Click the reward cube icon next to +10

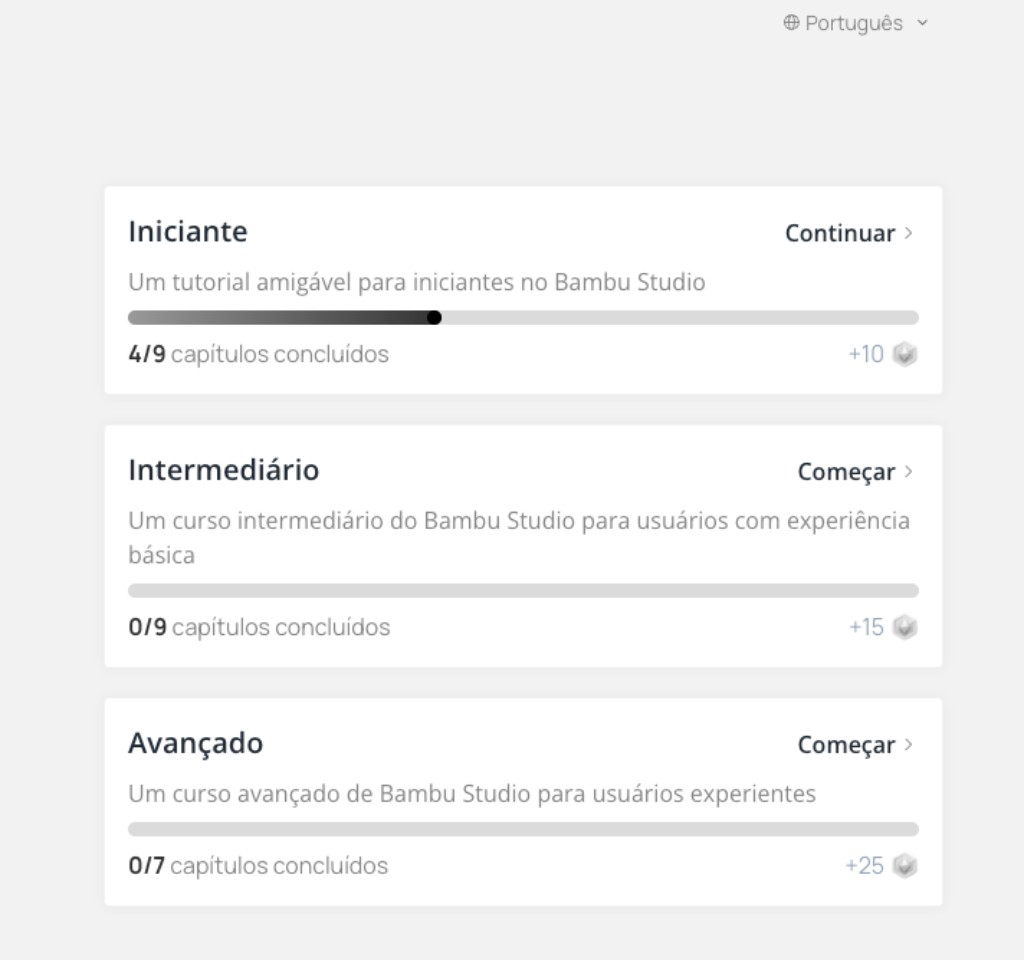[x=905, y=354]
